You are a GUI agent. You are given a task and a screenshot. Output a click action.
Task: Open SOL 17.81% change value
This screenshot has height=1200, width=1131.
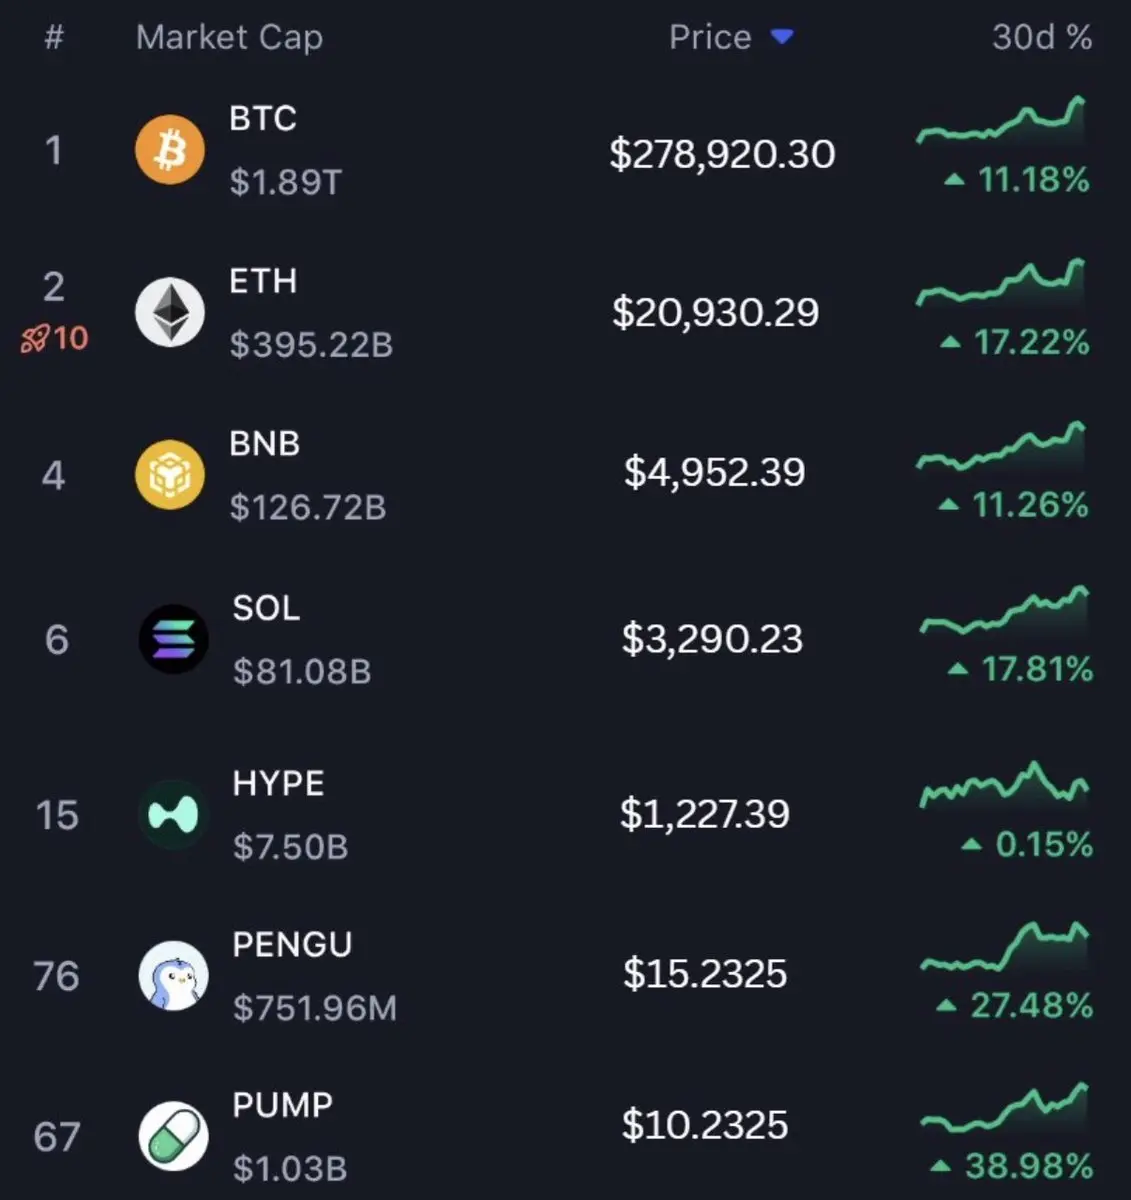(1037, 669)
